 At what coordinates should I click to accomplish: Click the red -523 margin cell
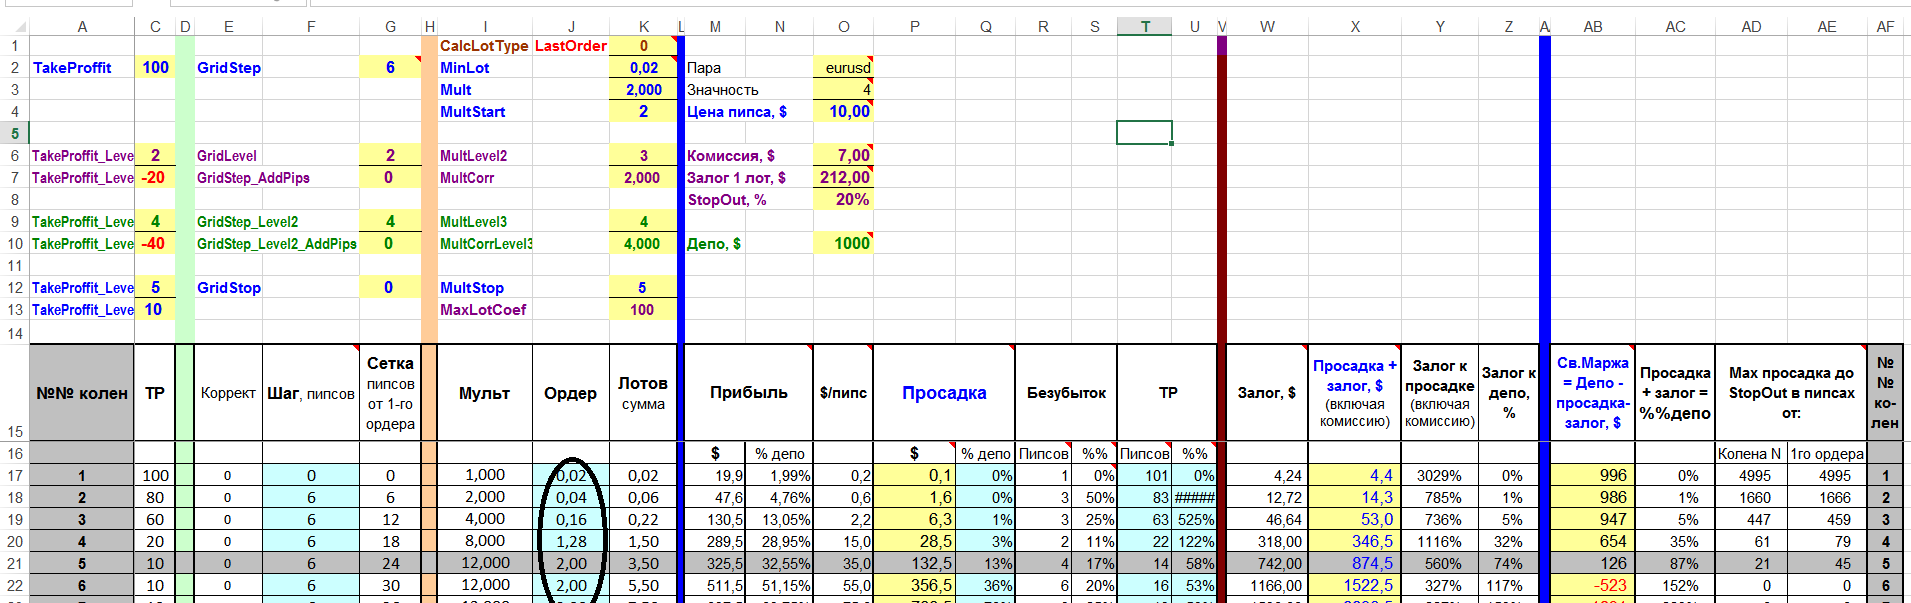tap(1593, 586)
